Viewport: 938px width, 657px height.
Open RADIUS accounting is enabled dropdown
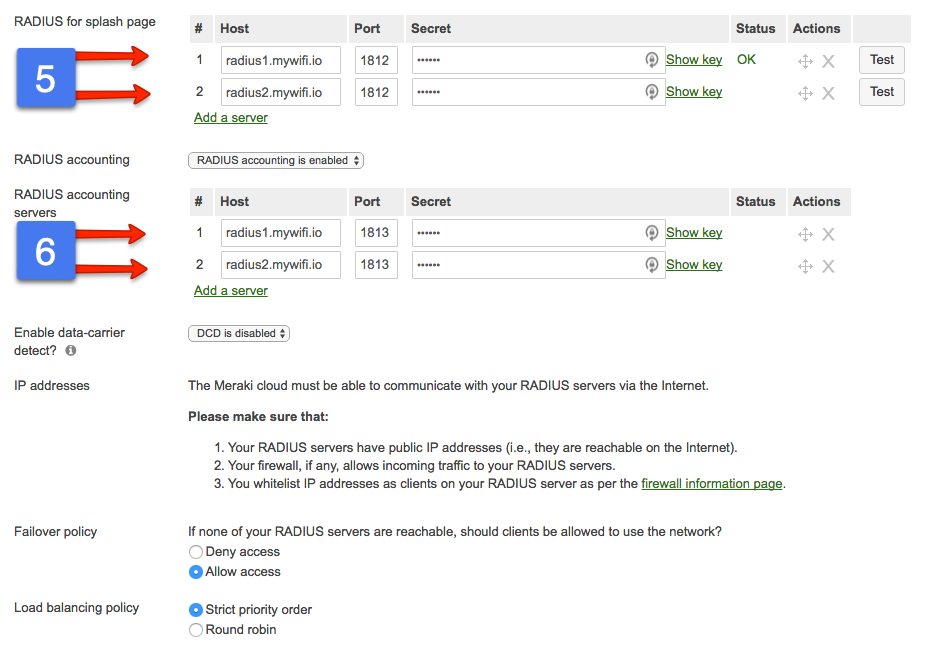tap(276, 160)
